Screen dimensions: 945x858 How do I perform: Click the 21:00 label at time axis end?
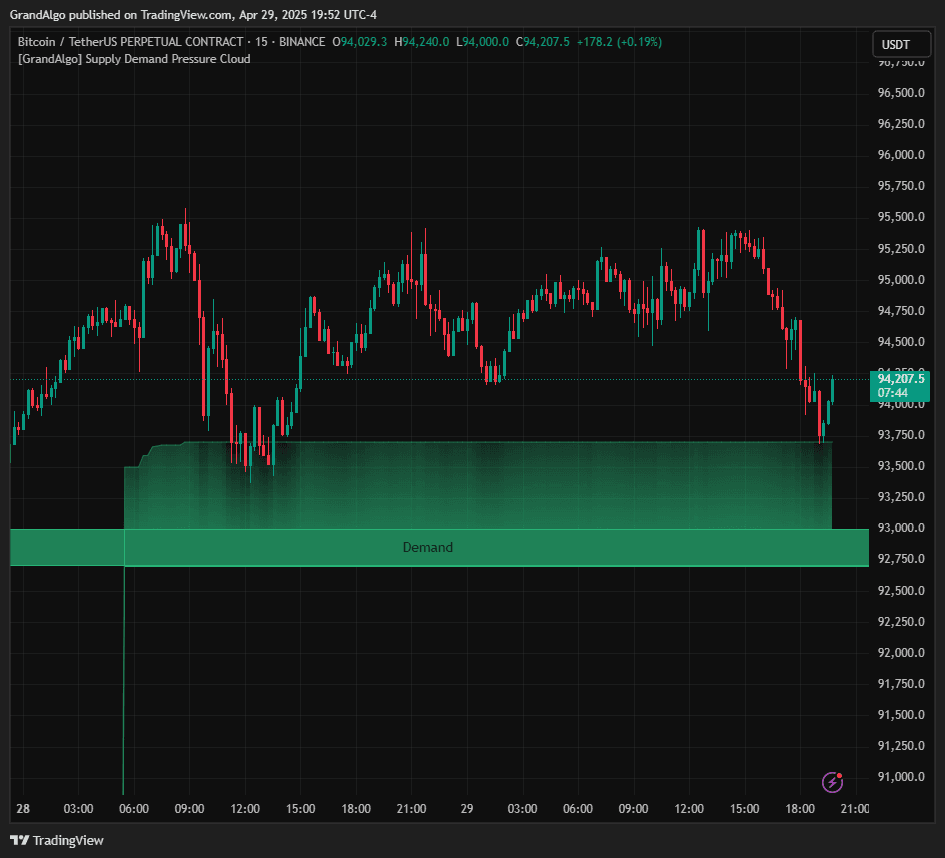(855, 809)
